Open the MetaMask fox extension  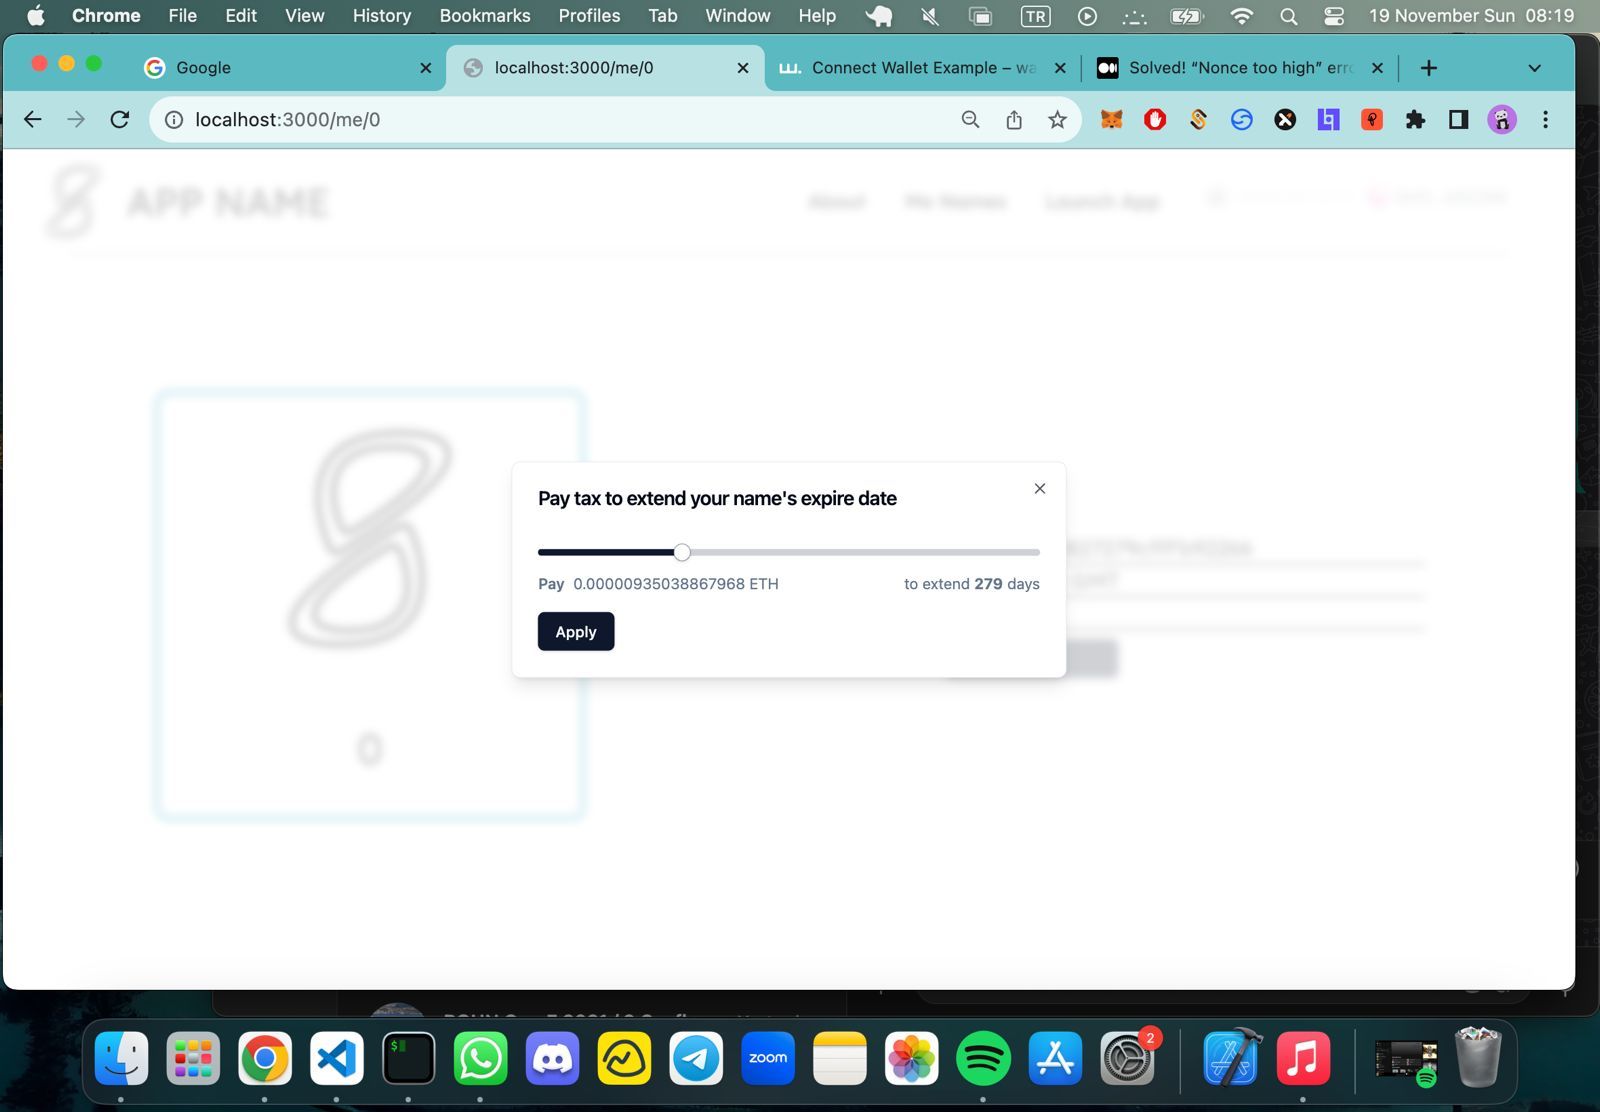1112,120
